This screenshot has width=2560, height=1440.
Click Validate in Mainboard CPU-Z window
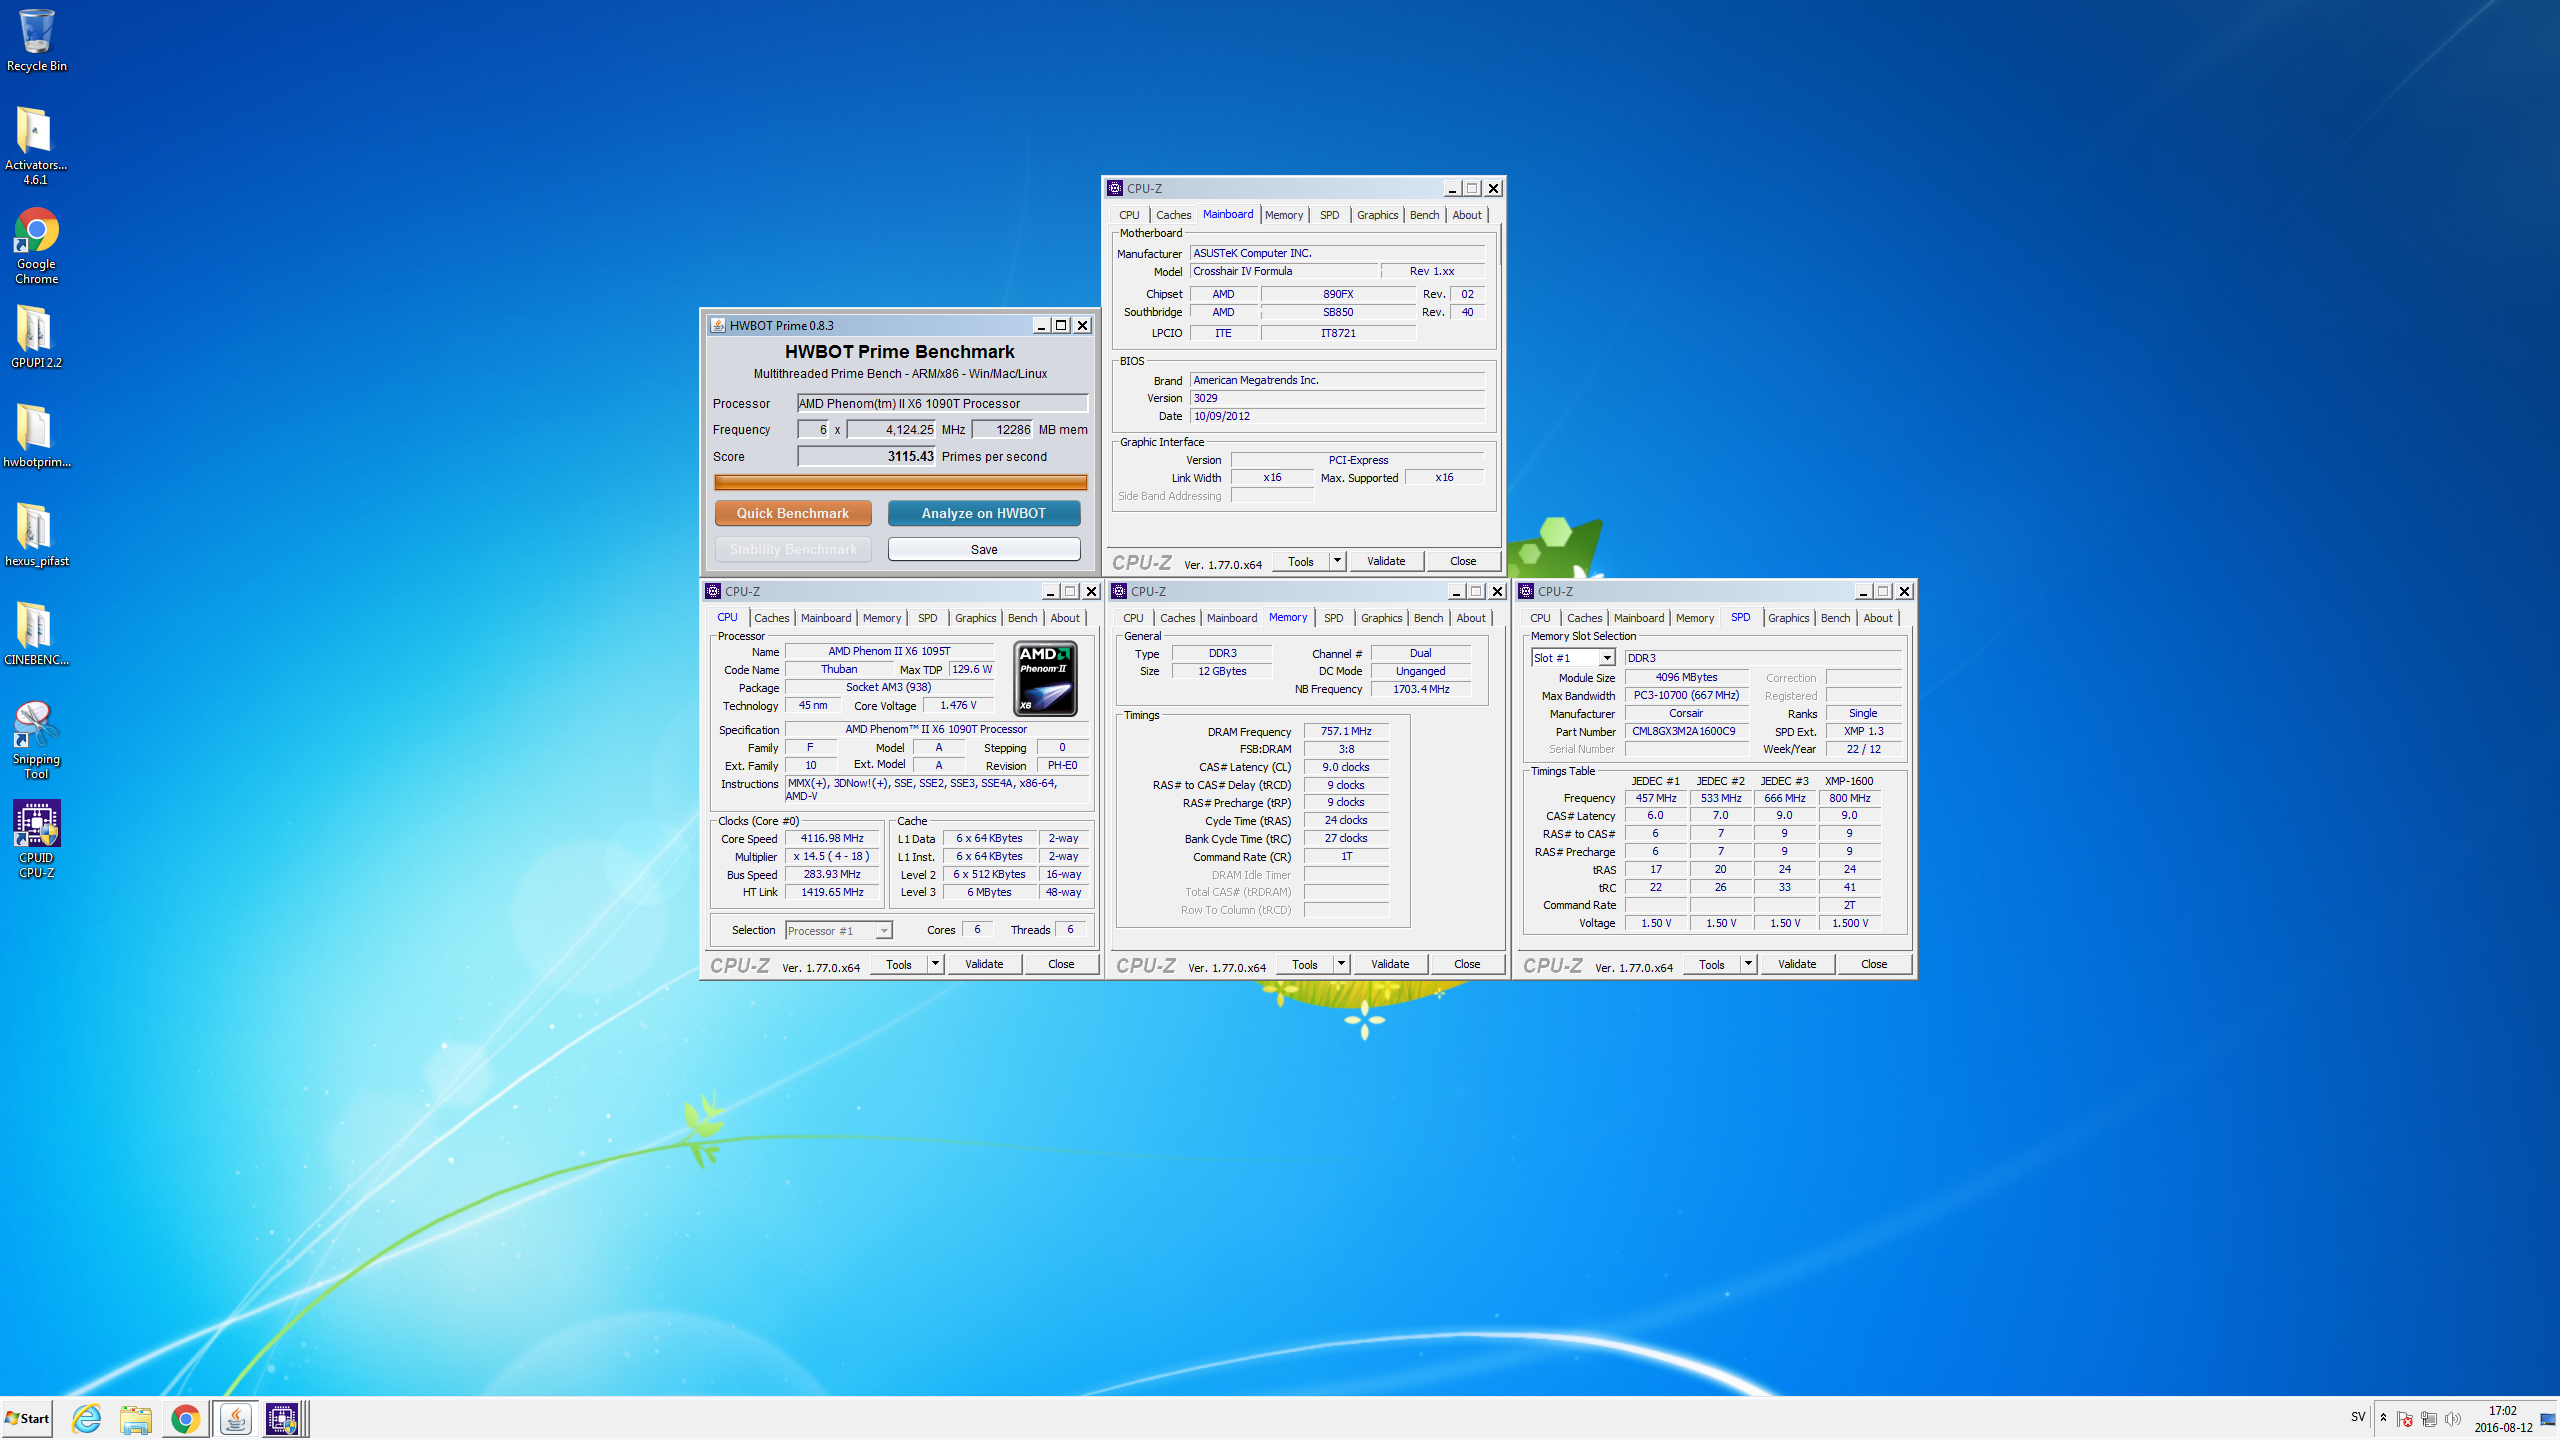[1386, 561]
